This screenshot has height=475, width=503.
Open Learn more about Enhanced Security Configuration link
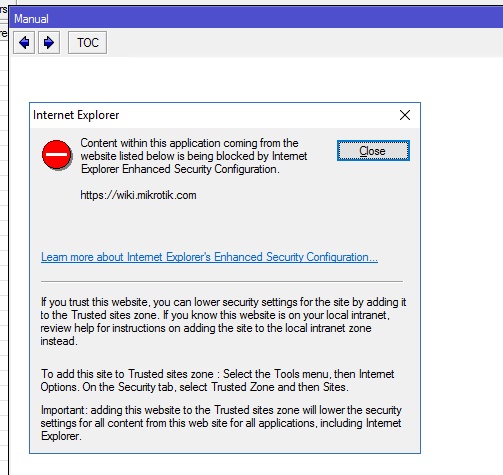(209, 257)
